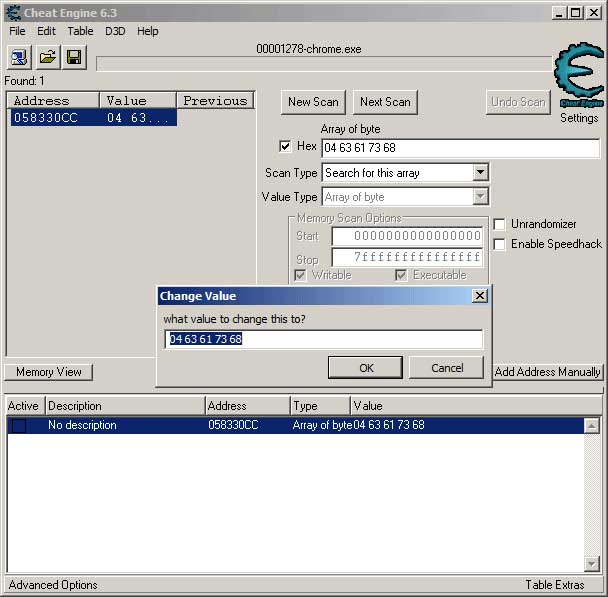Click the Description header in address table
The width and height of the screenshot is (608, 597).
pos(125,406)
